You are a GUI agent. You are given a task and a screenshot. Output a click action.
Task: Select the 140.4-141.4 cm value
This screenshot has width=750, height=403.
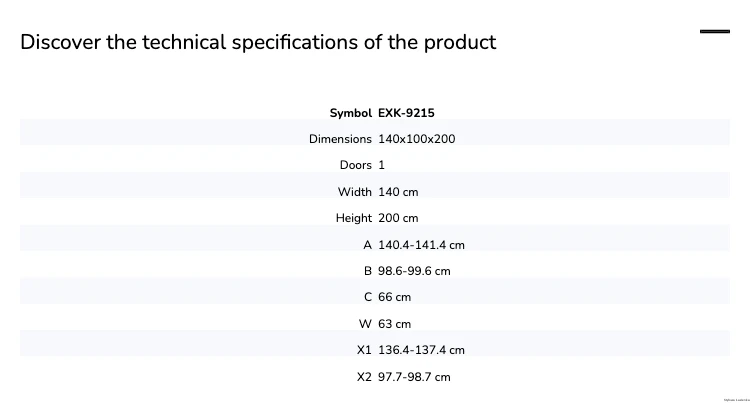tap(421, 245)
